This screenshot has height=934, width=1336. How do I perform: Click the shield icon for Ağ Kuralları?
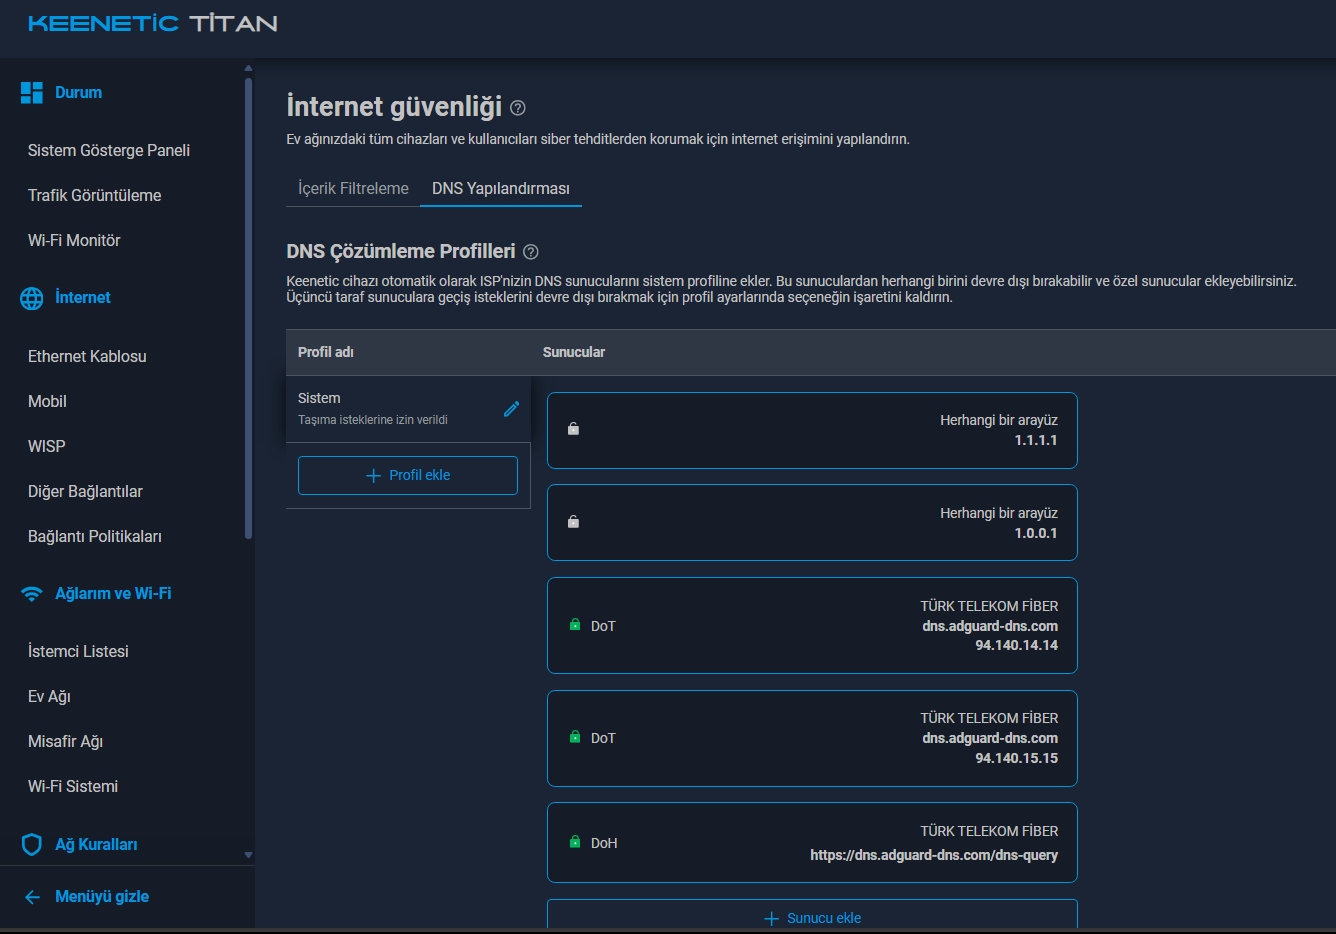pos(32,845)
